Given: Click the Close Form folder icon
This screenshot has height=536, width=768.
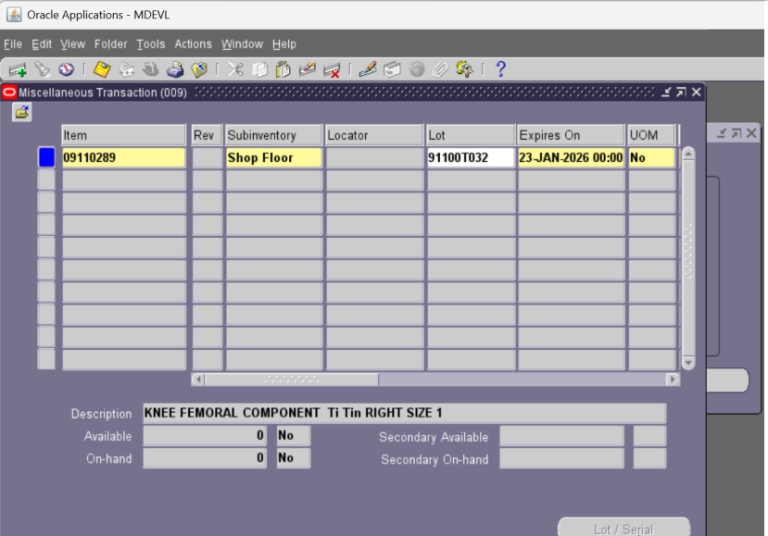Looking at the screenshot, I should coord(199,70).
